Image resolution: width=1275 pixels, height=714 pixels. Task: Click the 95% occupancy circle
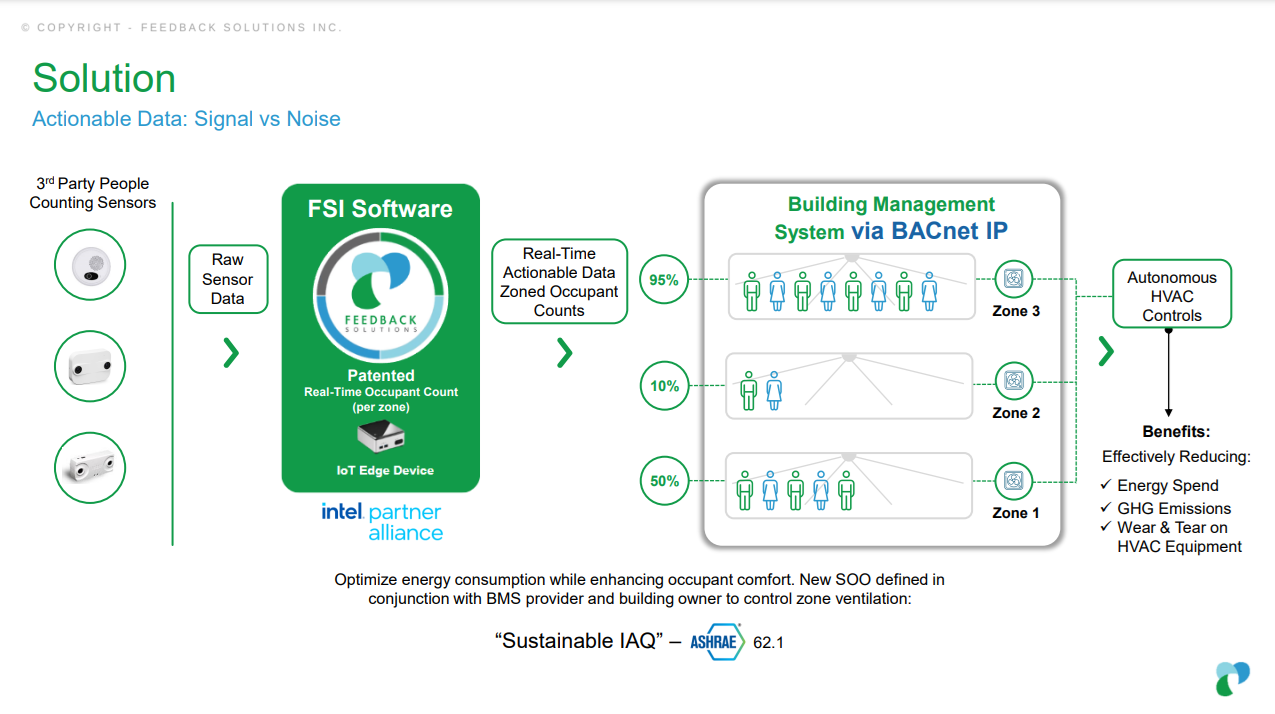[664, 280]
